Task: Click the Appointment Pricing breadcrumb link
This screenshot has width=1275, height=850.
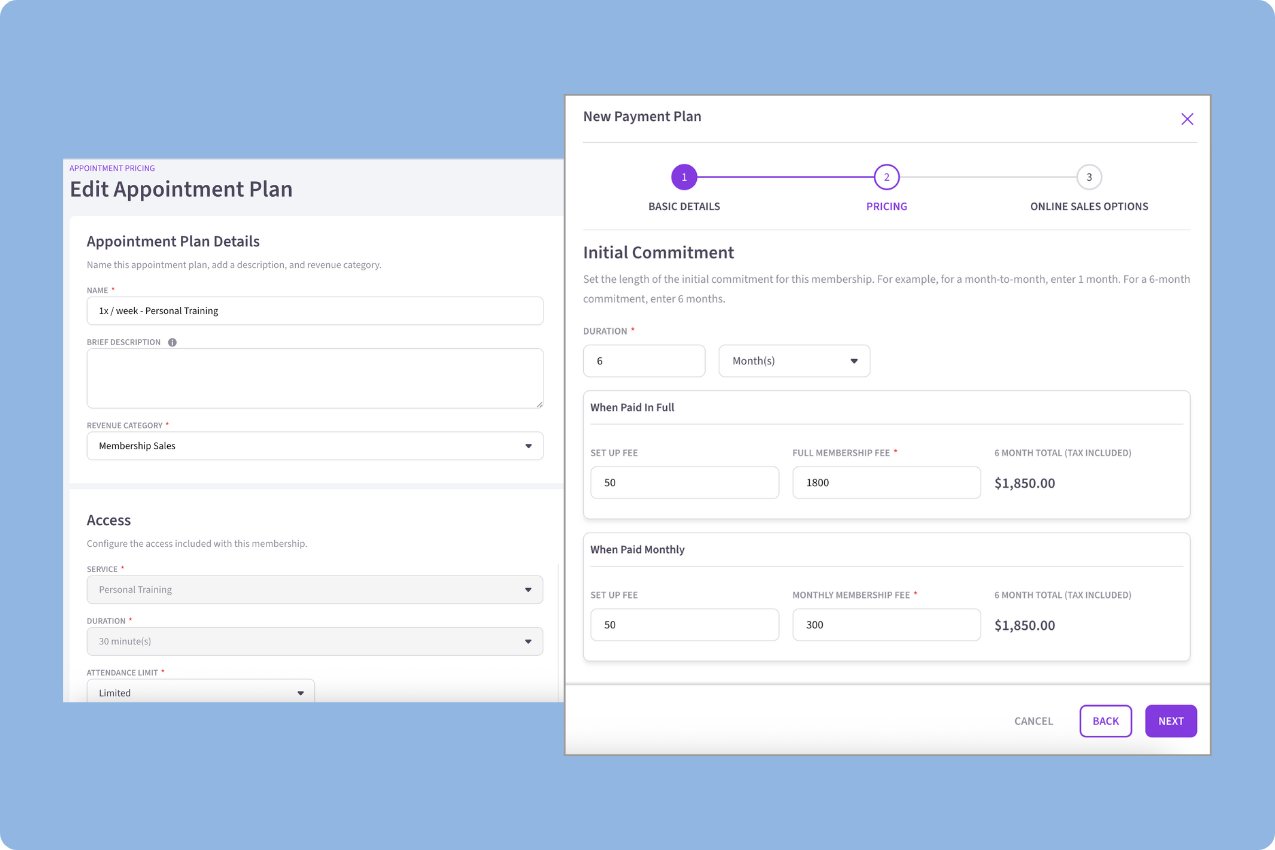Action: (x=112, y=168)
